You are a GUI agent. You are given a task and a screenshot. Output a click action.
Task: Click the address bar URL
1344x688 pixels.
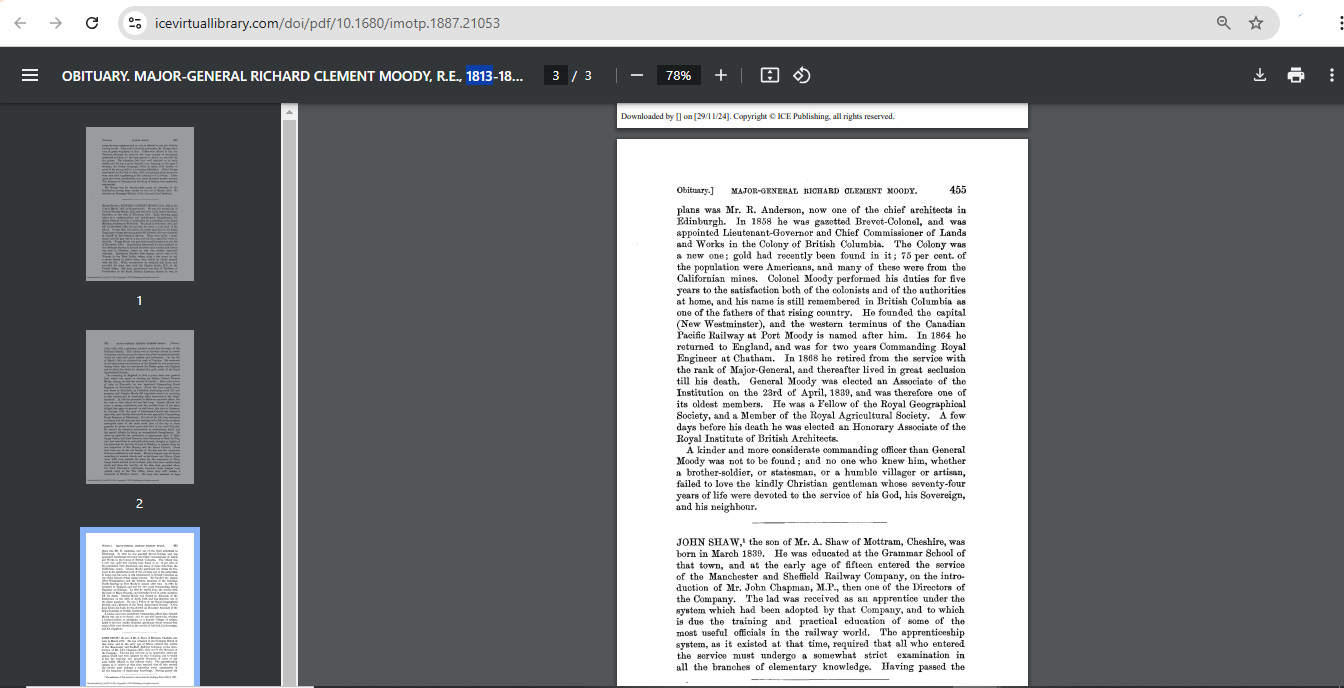pos(327,23)
